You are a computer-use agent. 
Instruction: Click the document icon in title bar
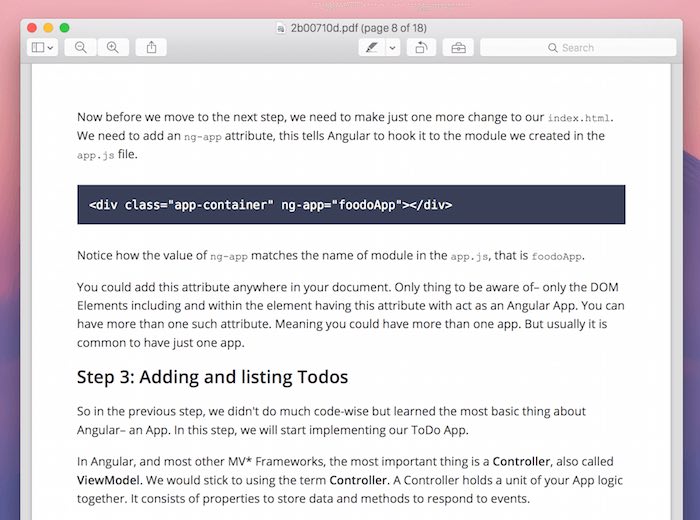tap(280, 29)
